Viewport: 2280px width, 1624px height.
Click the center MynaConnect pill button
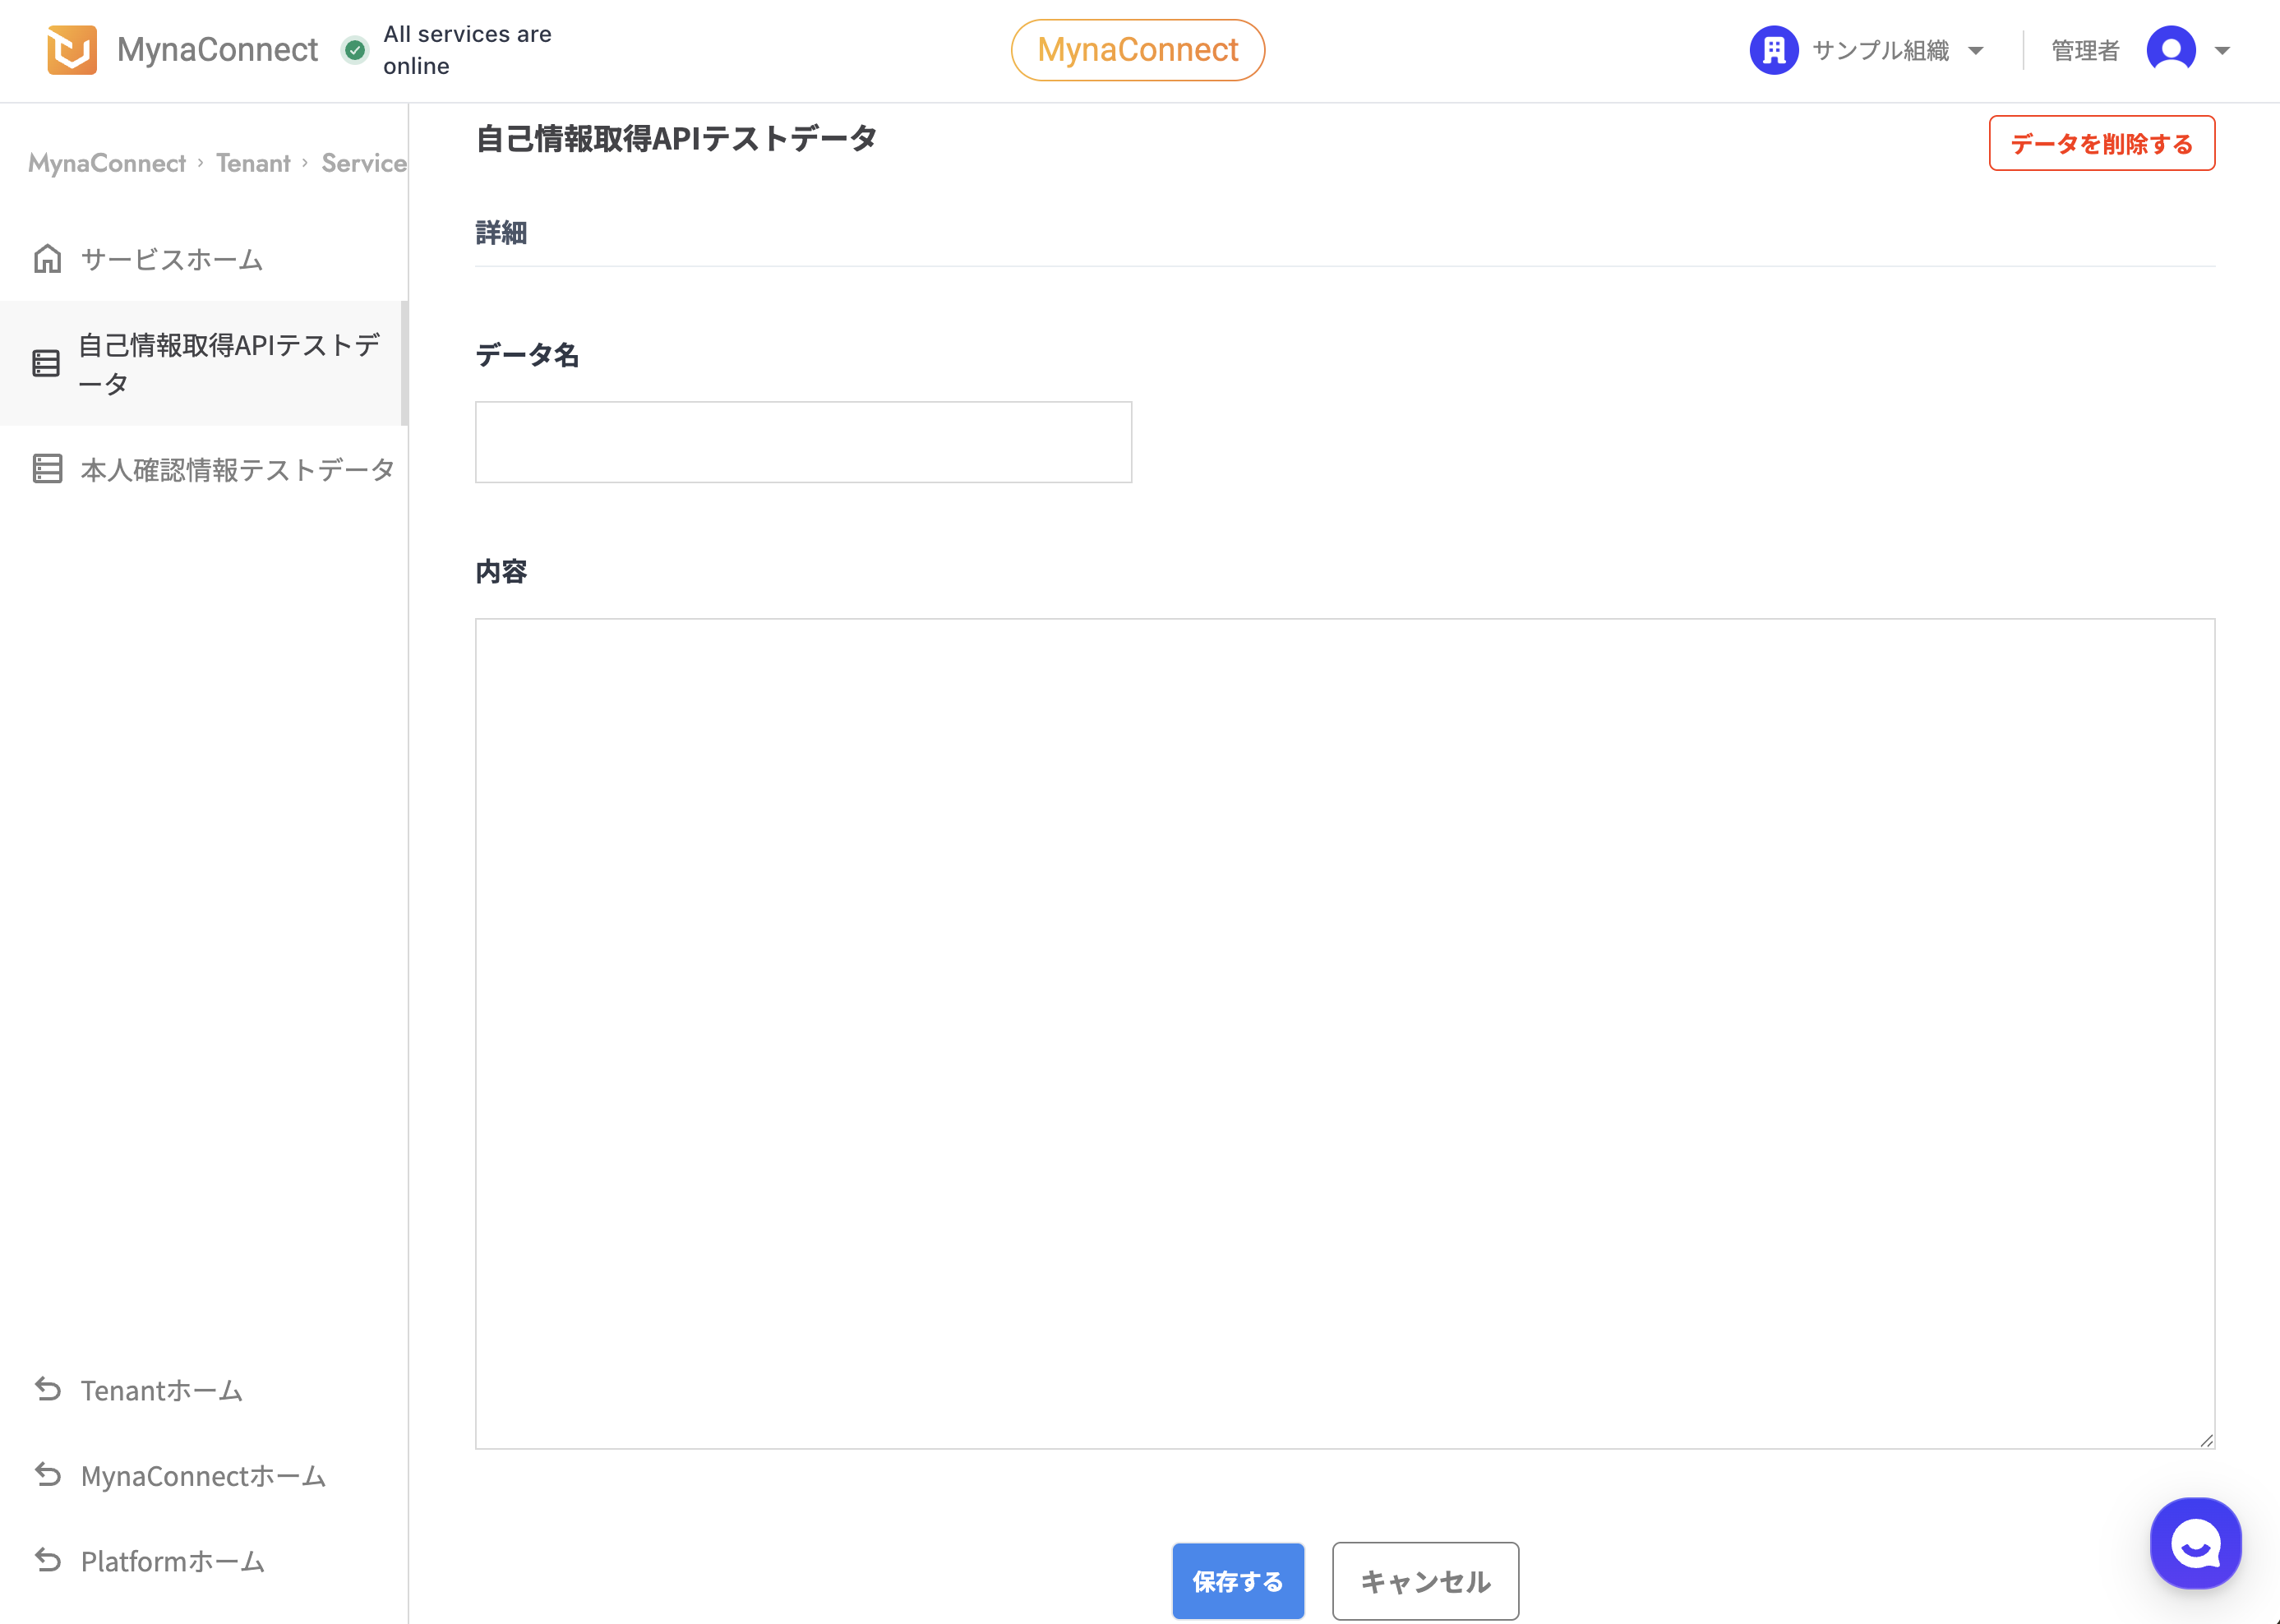(x=1138, y=50)
